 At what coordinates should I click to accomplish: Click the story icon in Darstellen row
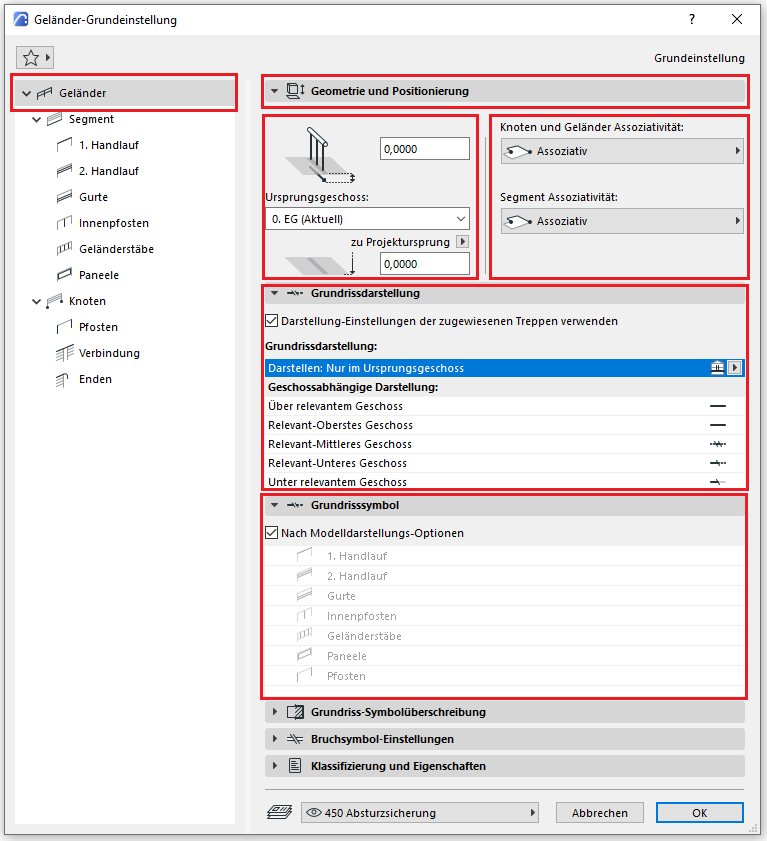pyautogui.click(x=717, y=368)
